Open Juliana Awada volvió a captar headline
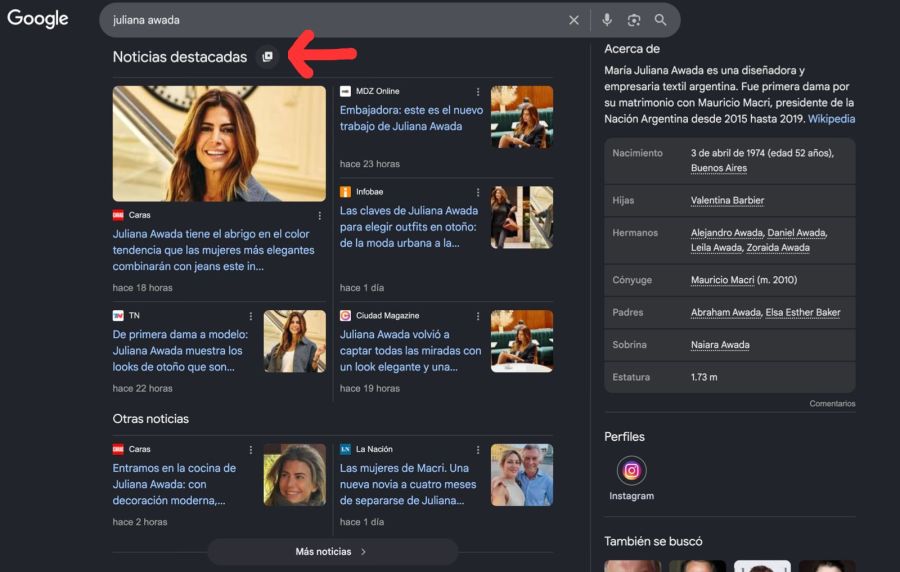This screenshot has width=900, height=572. 410,351
